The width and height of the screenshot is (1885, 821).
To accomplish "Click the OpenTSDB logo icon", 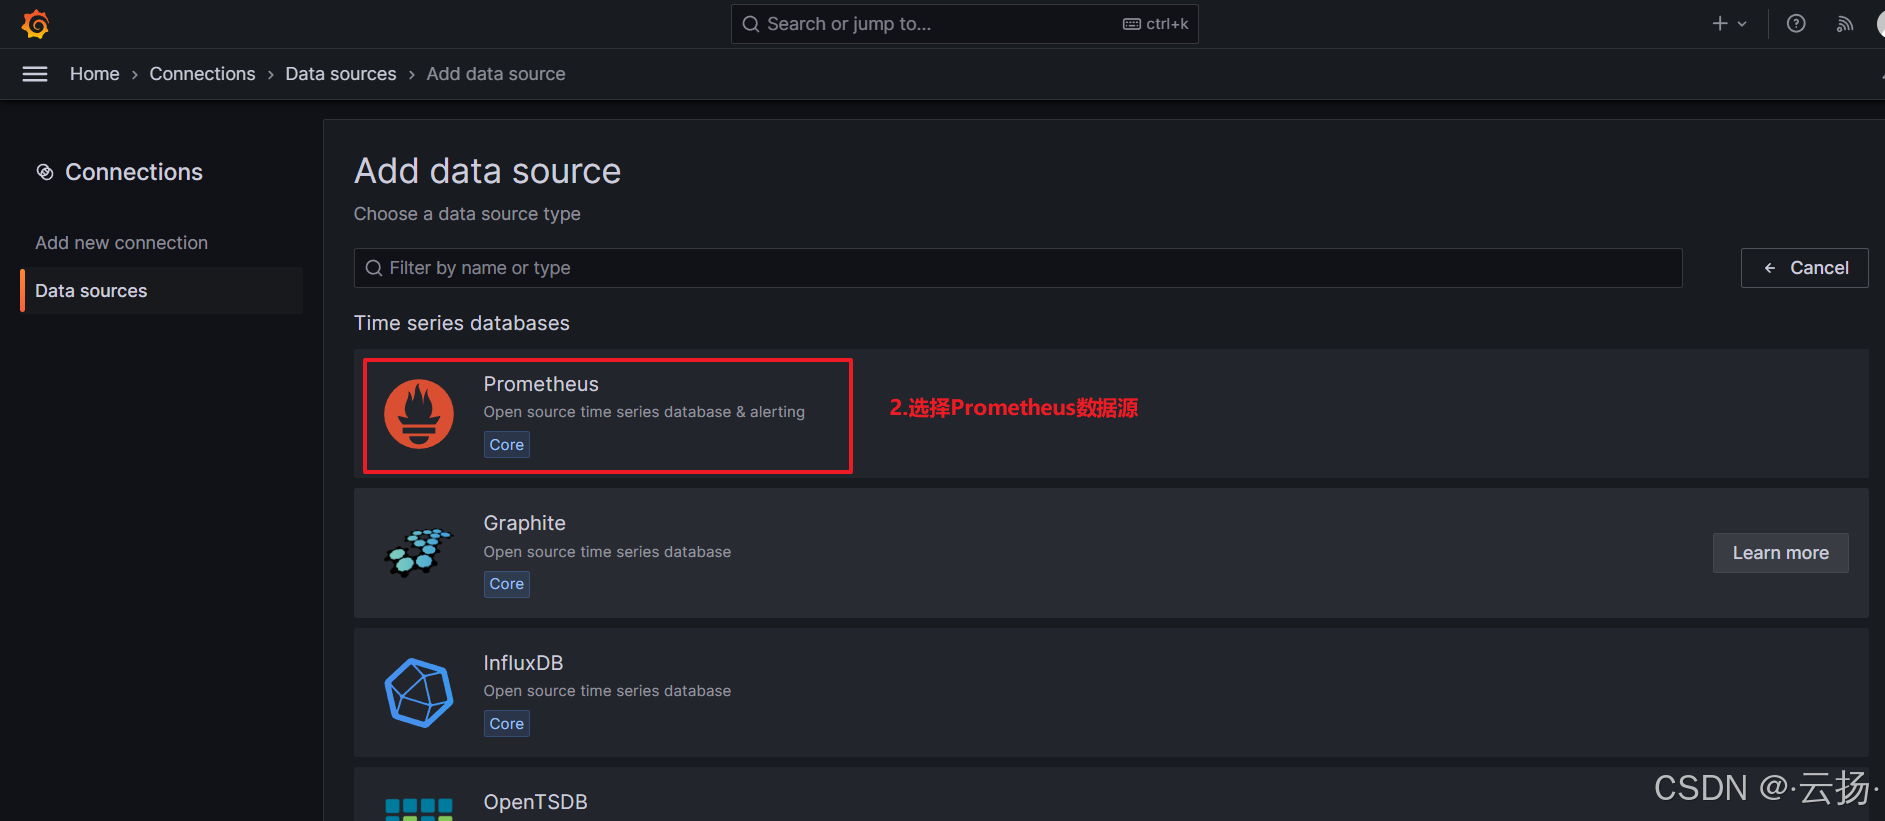I will point(419,809).
